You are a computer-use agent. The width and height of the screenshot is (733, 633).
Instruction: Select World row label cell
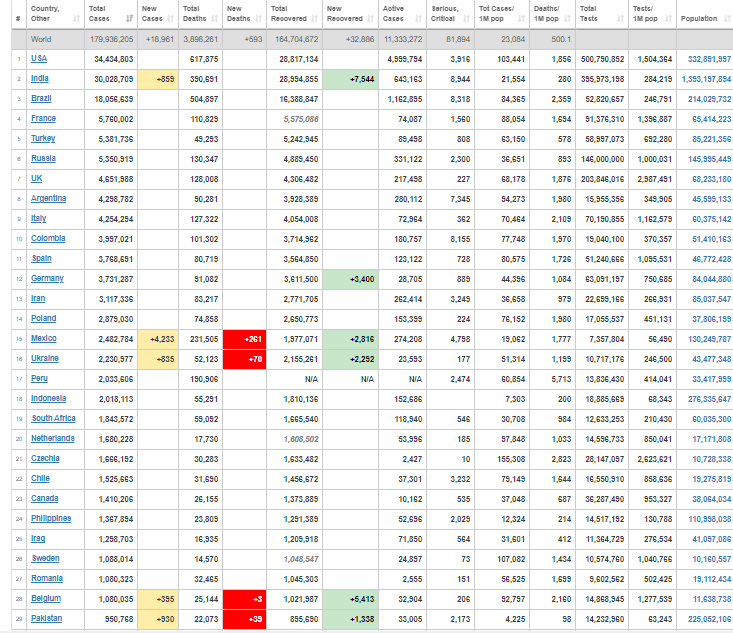pyautogui.click(x=56, y=40)
